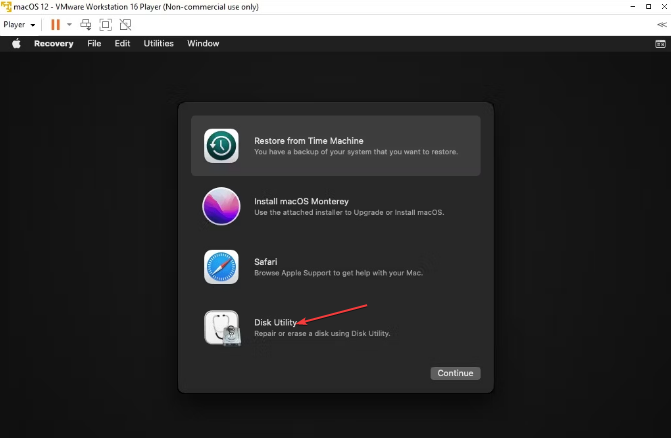Minimize the VMware Player window

(x=633, y=6)
